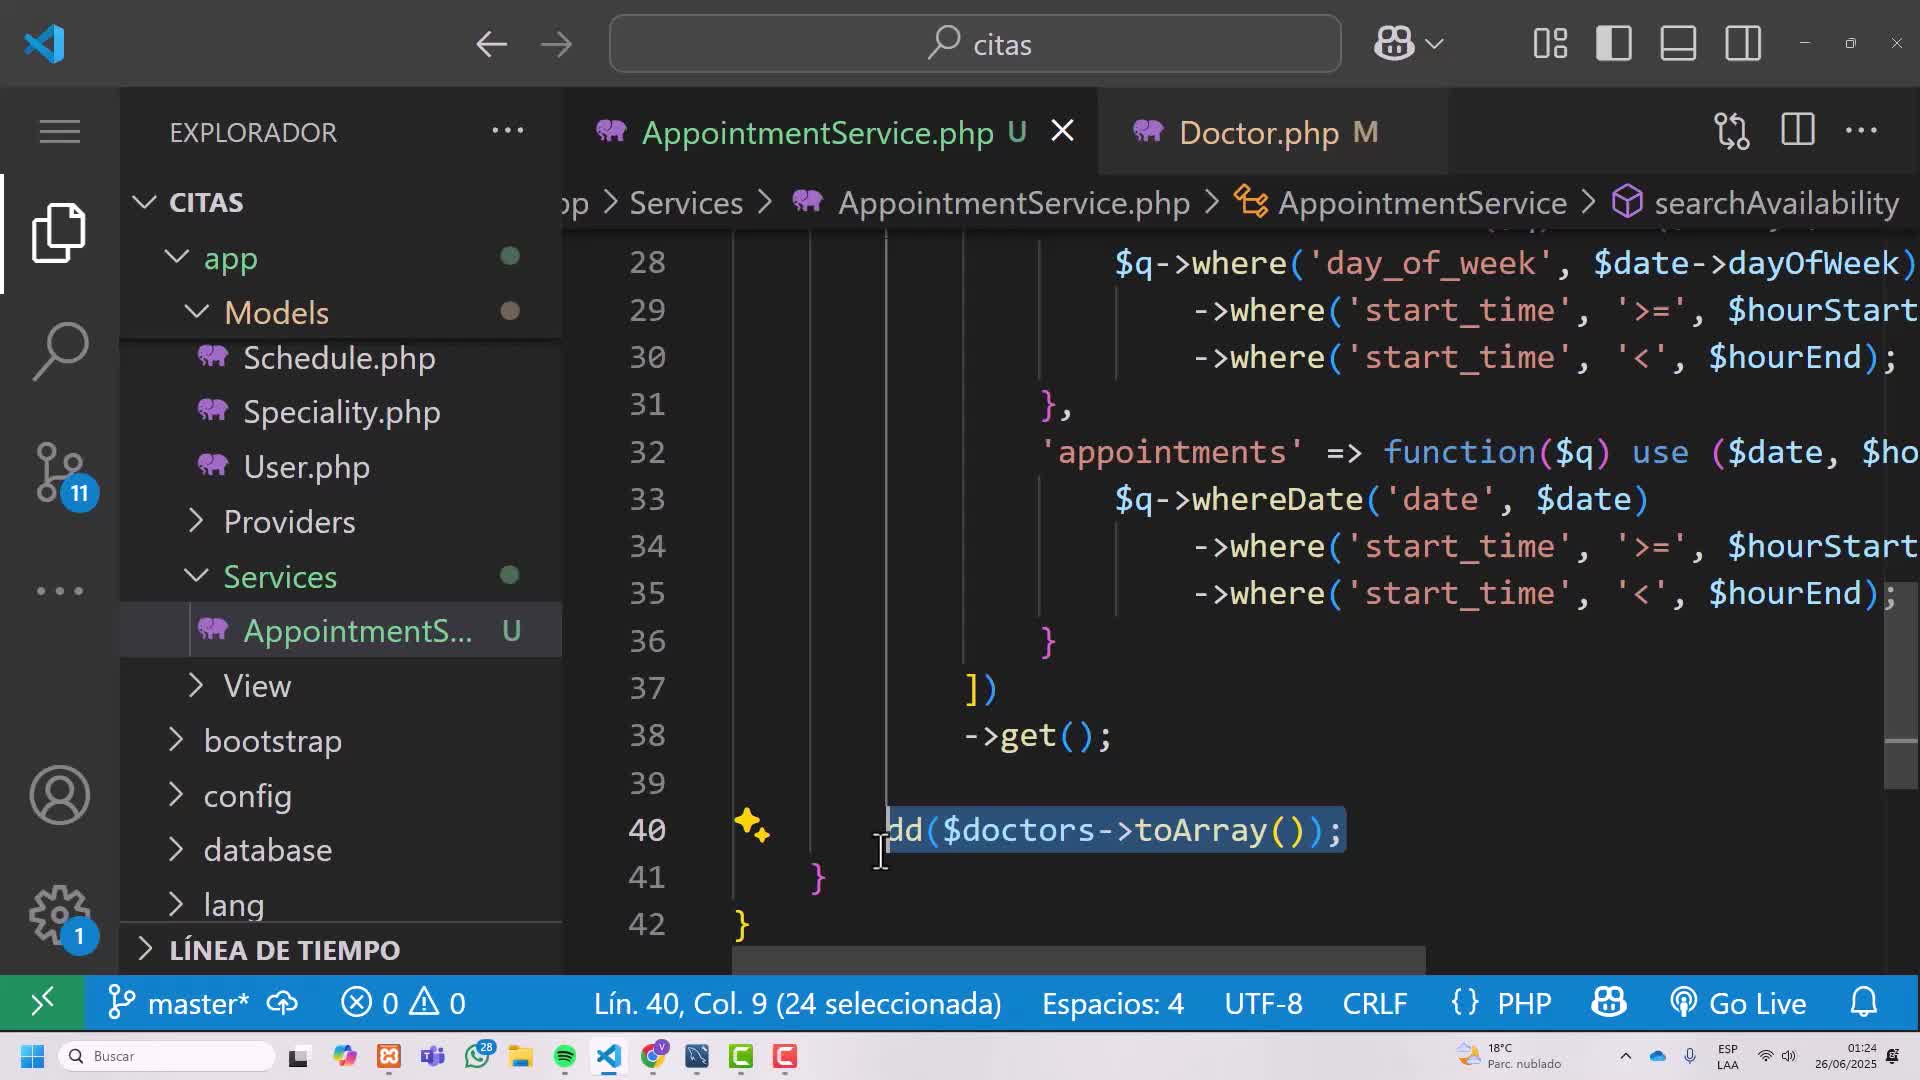Open the remote window indicator in status bar
Image resolution: width=1920 pixels, height=1080 pixels.
42,1003
